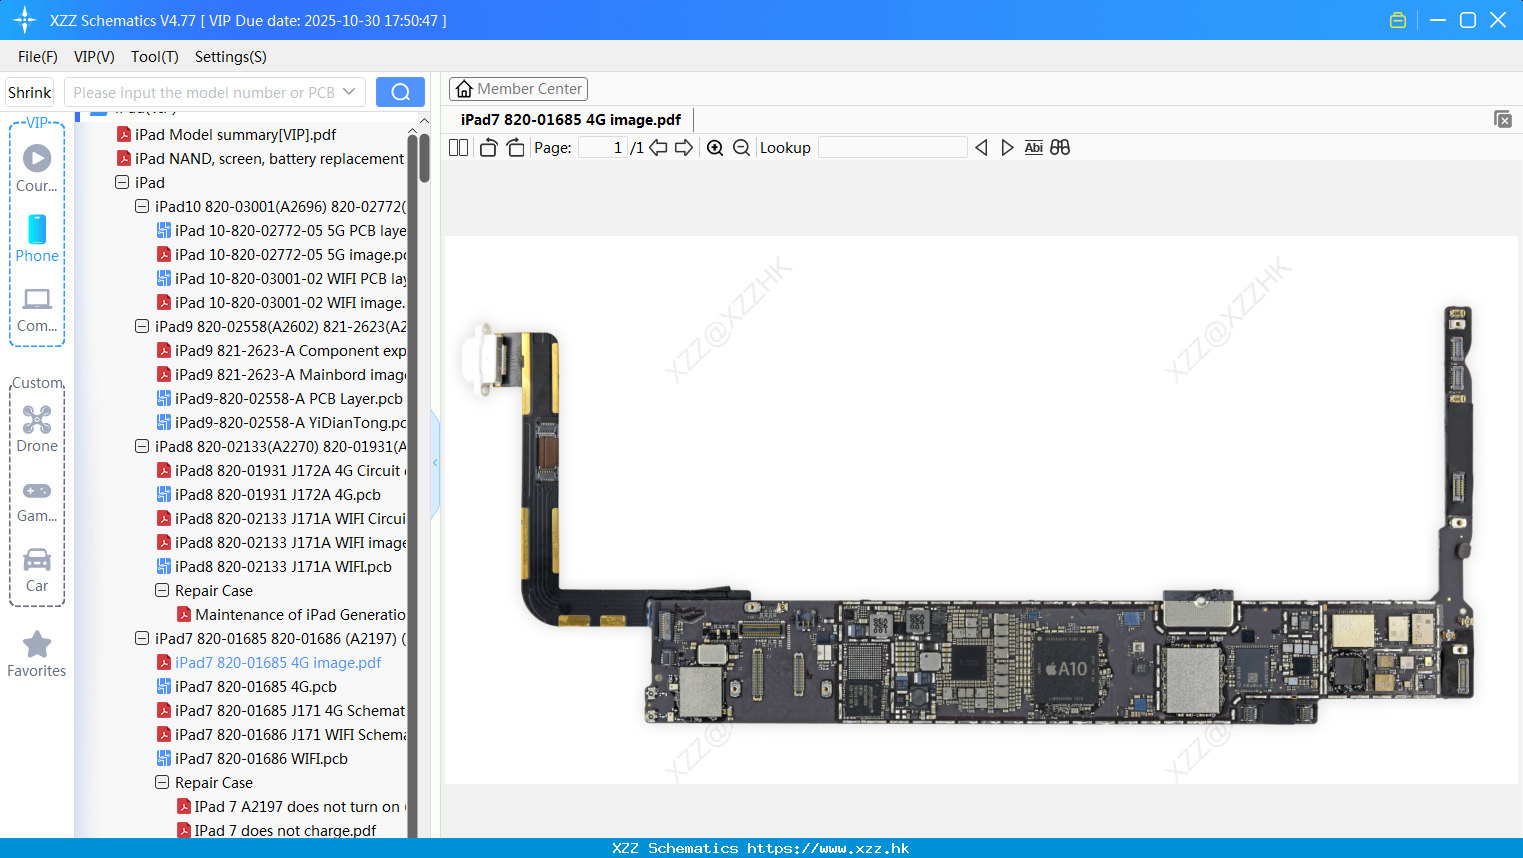
Task: Open iPad8 820-01931 J172A 4G.pcb
Action: point(269,494)
